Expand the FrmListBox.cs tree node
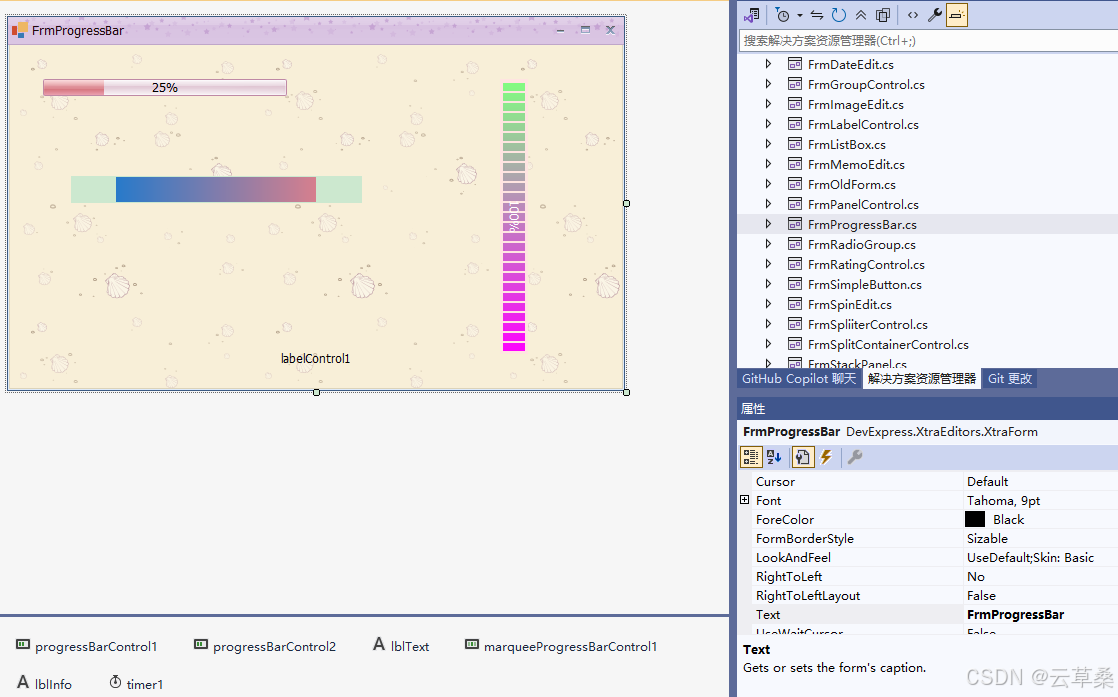 (768, 143)
